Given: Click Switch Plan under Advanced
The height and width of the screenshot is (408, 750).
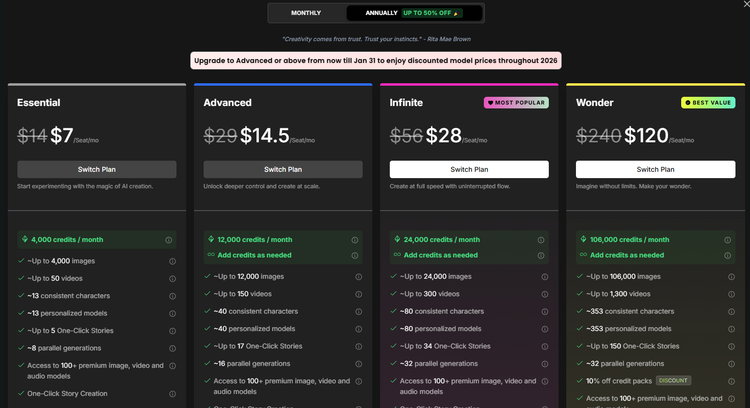Looking at the screenshot, I should click(283, 169).
